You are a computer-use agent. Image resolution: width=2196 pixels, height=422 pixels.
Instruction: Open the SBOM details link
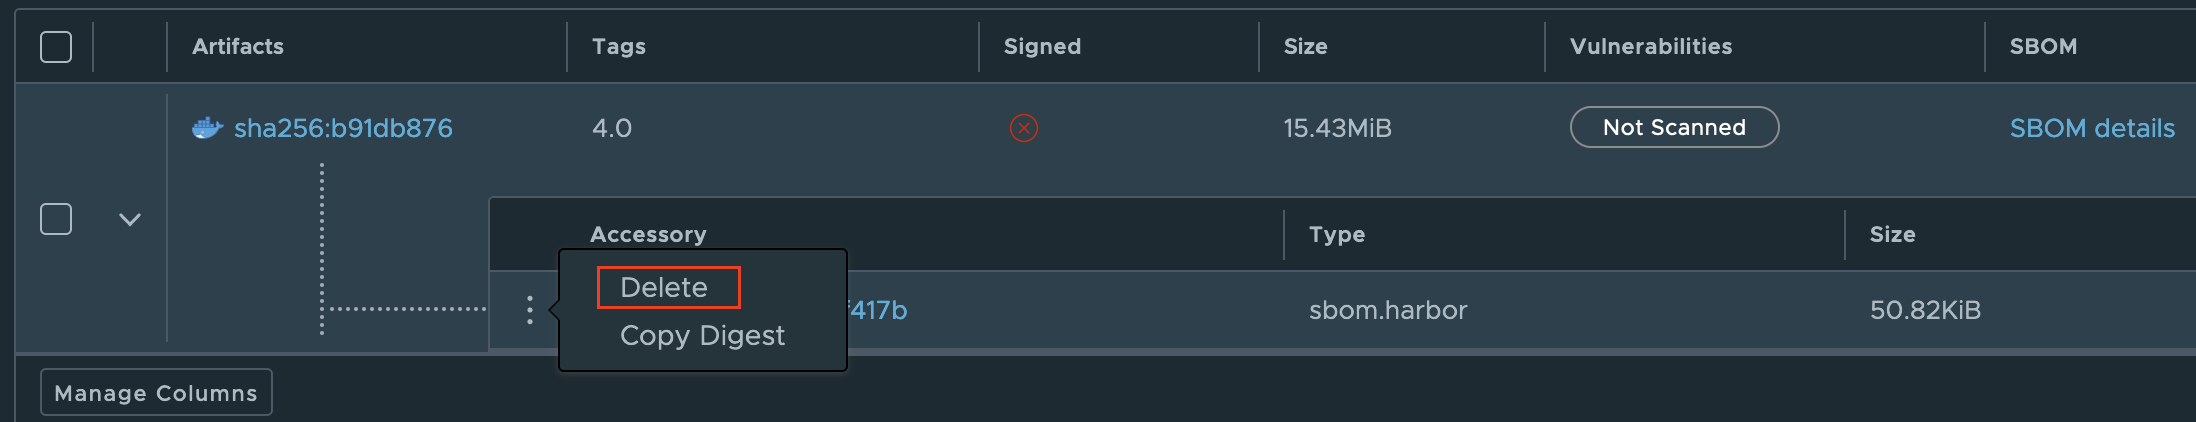(x=2092, y=128)
